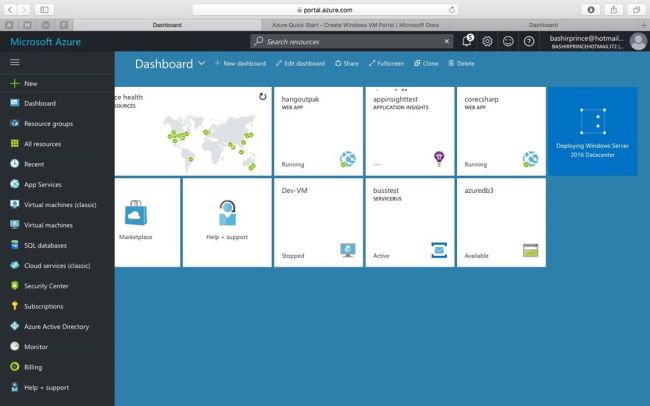The width and height of the screenshot is (650, 406).
Task: Click the Billing circle icon
Action: point(15,367)
